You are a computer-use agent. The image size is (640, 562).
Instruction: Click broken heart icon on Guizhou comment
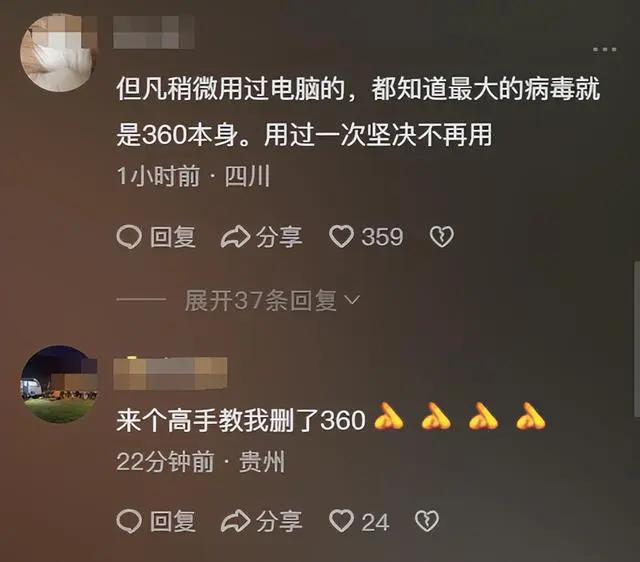click(x=427, y=521)
